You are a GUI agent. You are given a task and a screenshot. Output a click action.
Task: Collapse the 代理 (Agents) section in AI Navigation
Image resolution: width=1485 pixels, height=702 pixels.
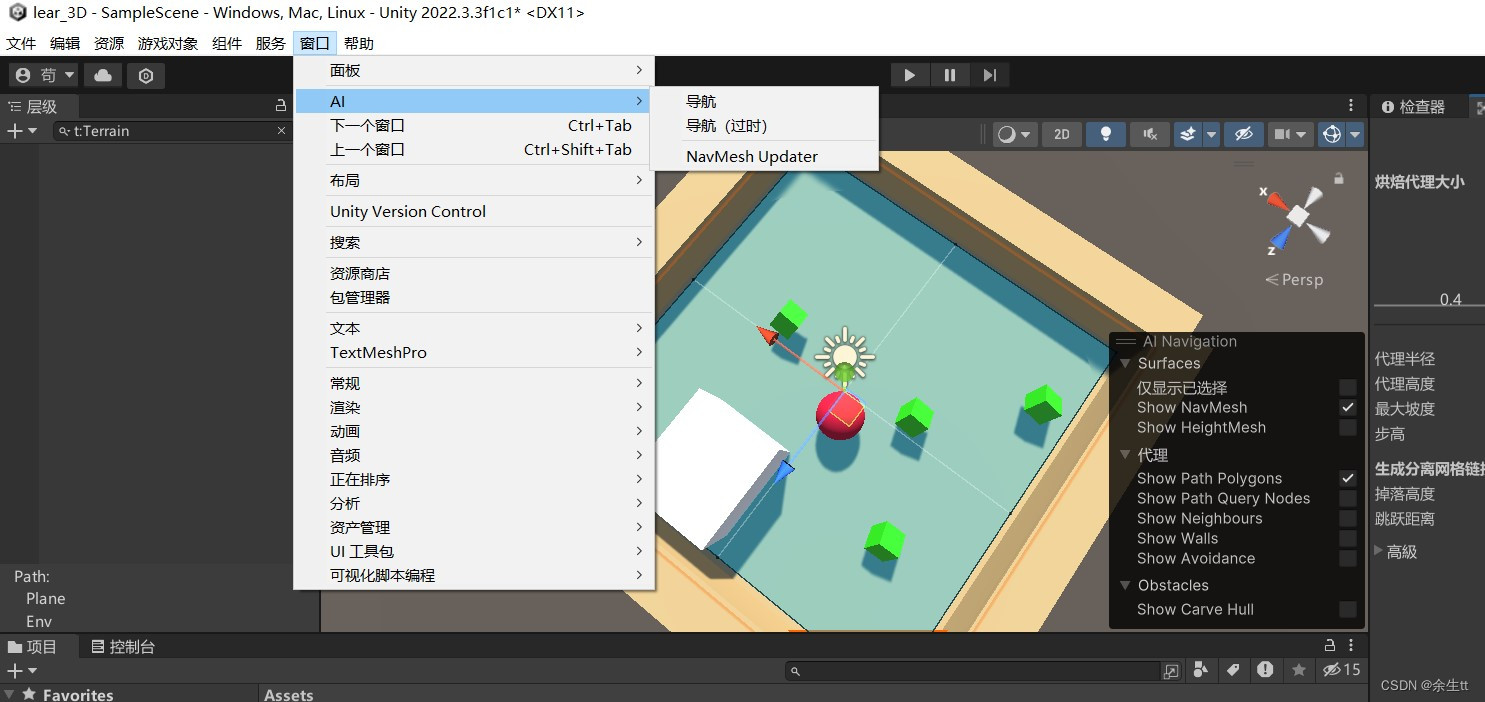1126,455
